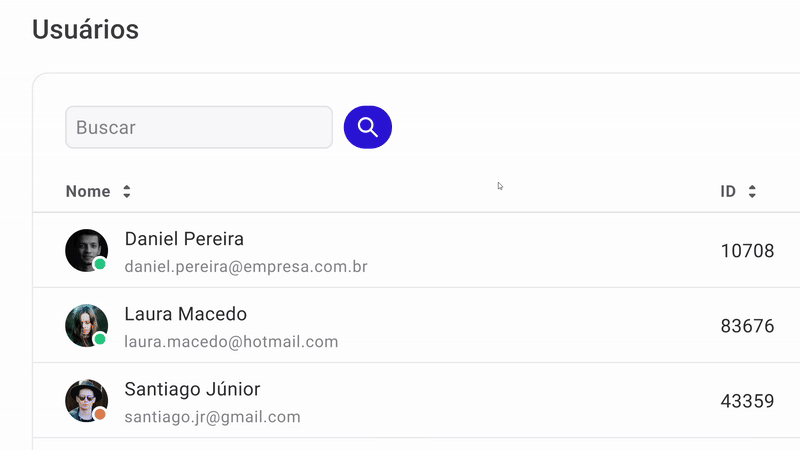Select ID 10708 in first row

click(x=747, y=251)
